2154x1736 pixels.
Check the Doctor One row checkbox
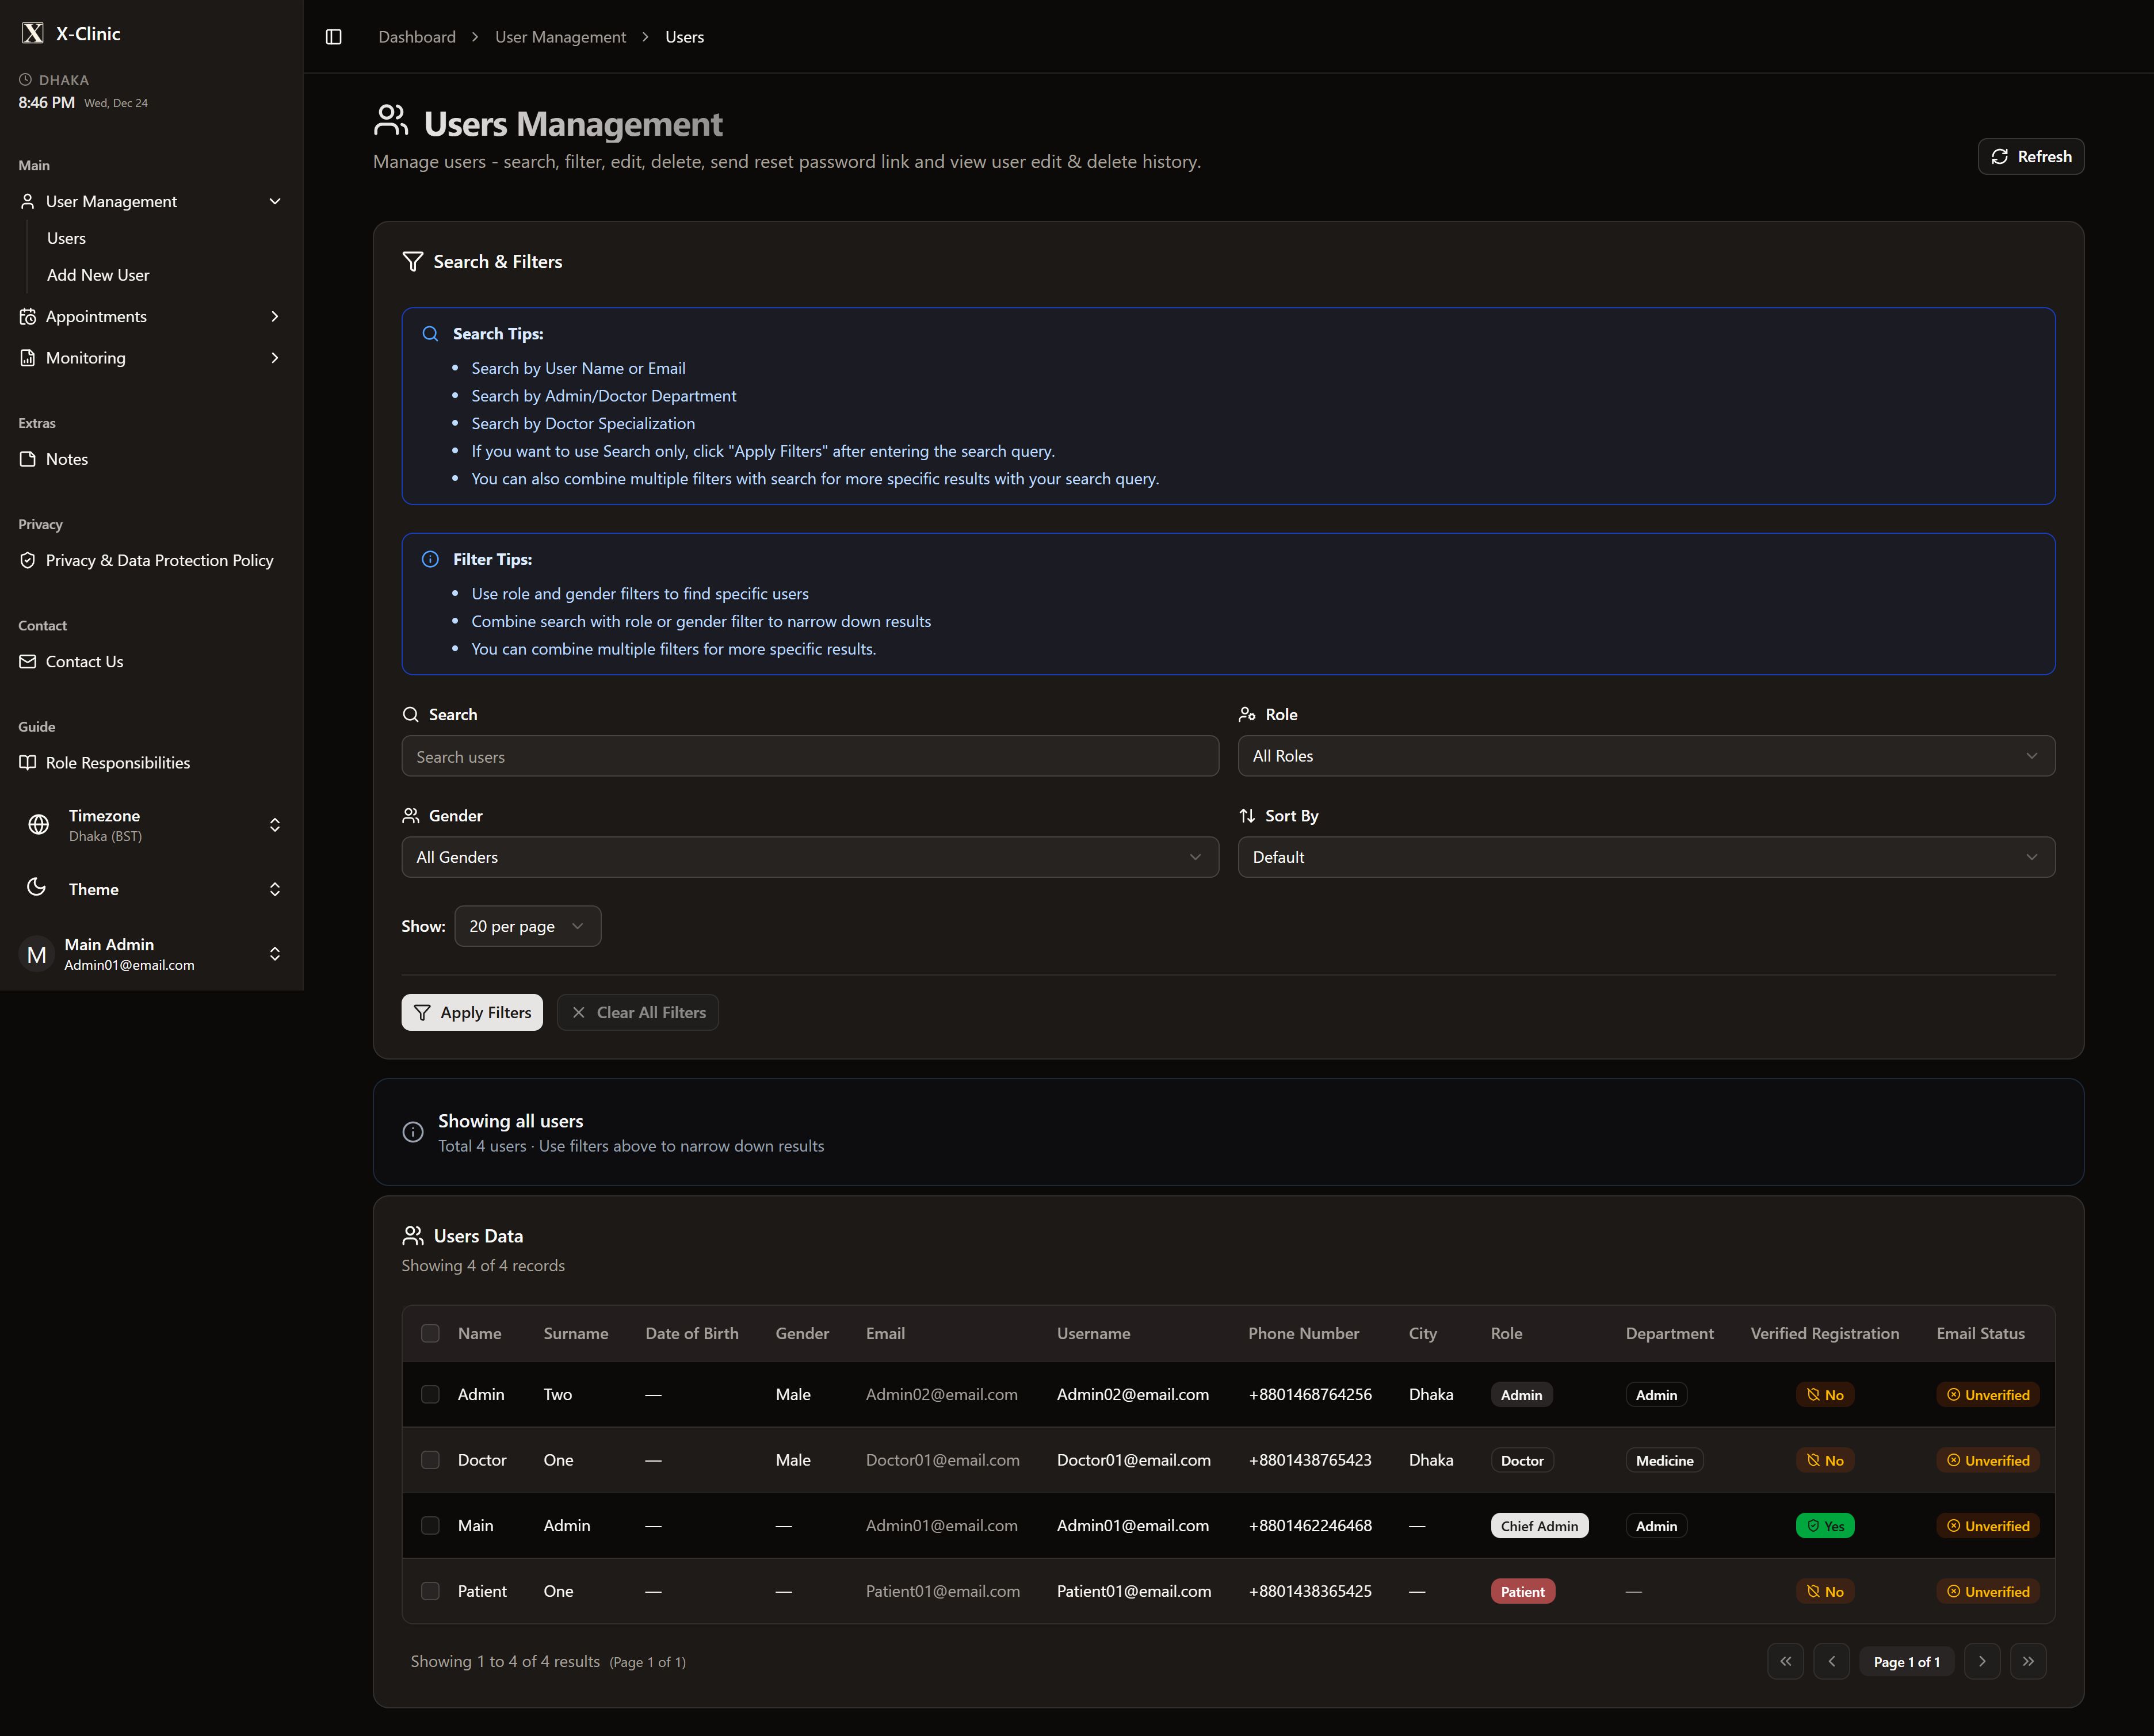(430, 1460)
